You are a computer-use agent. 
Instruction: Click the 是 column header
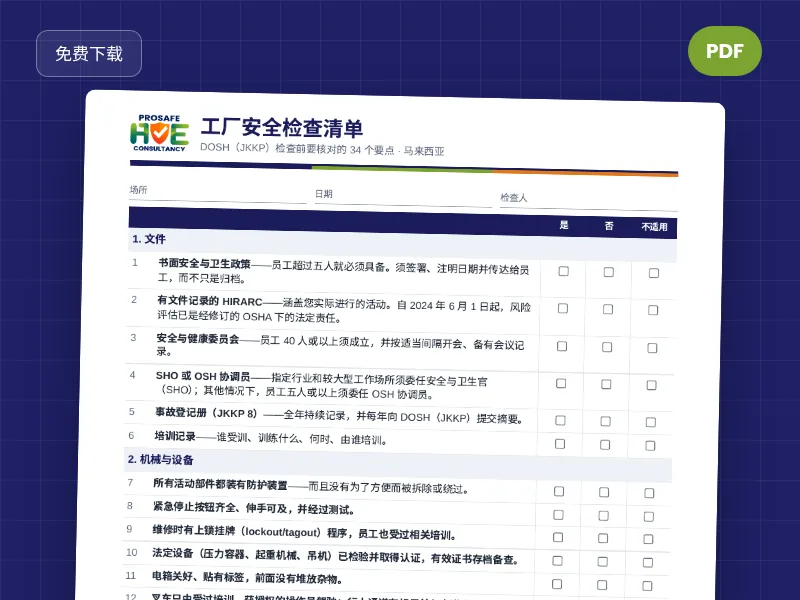pyautogui.click(x=564, y=225)
